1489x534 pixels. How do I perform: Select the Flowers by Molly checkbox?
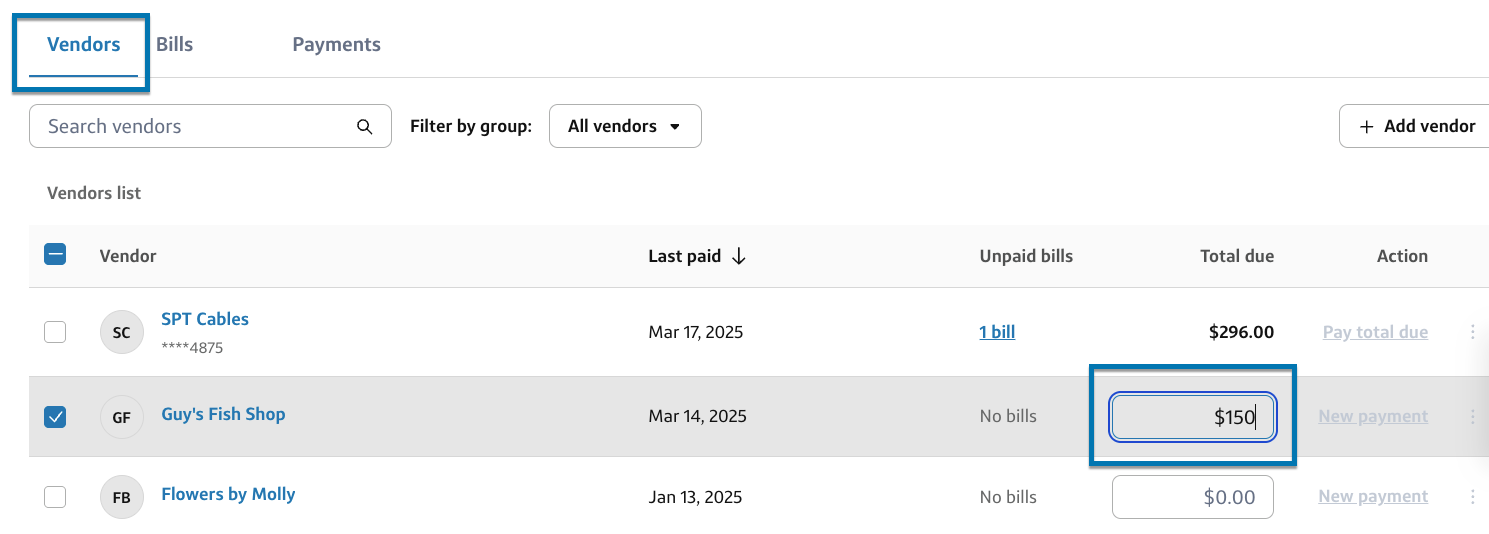tap(55, 497)
